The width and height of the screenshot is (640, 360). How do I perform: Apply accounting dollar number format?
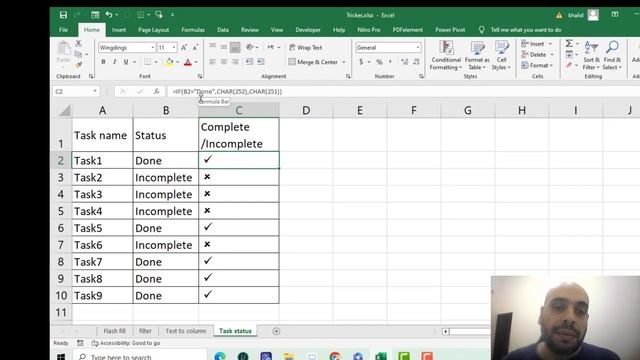361,62
